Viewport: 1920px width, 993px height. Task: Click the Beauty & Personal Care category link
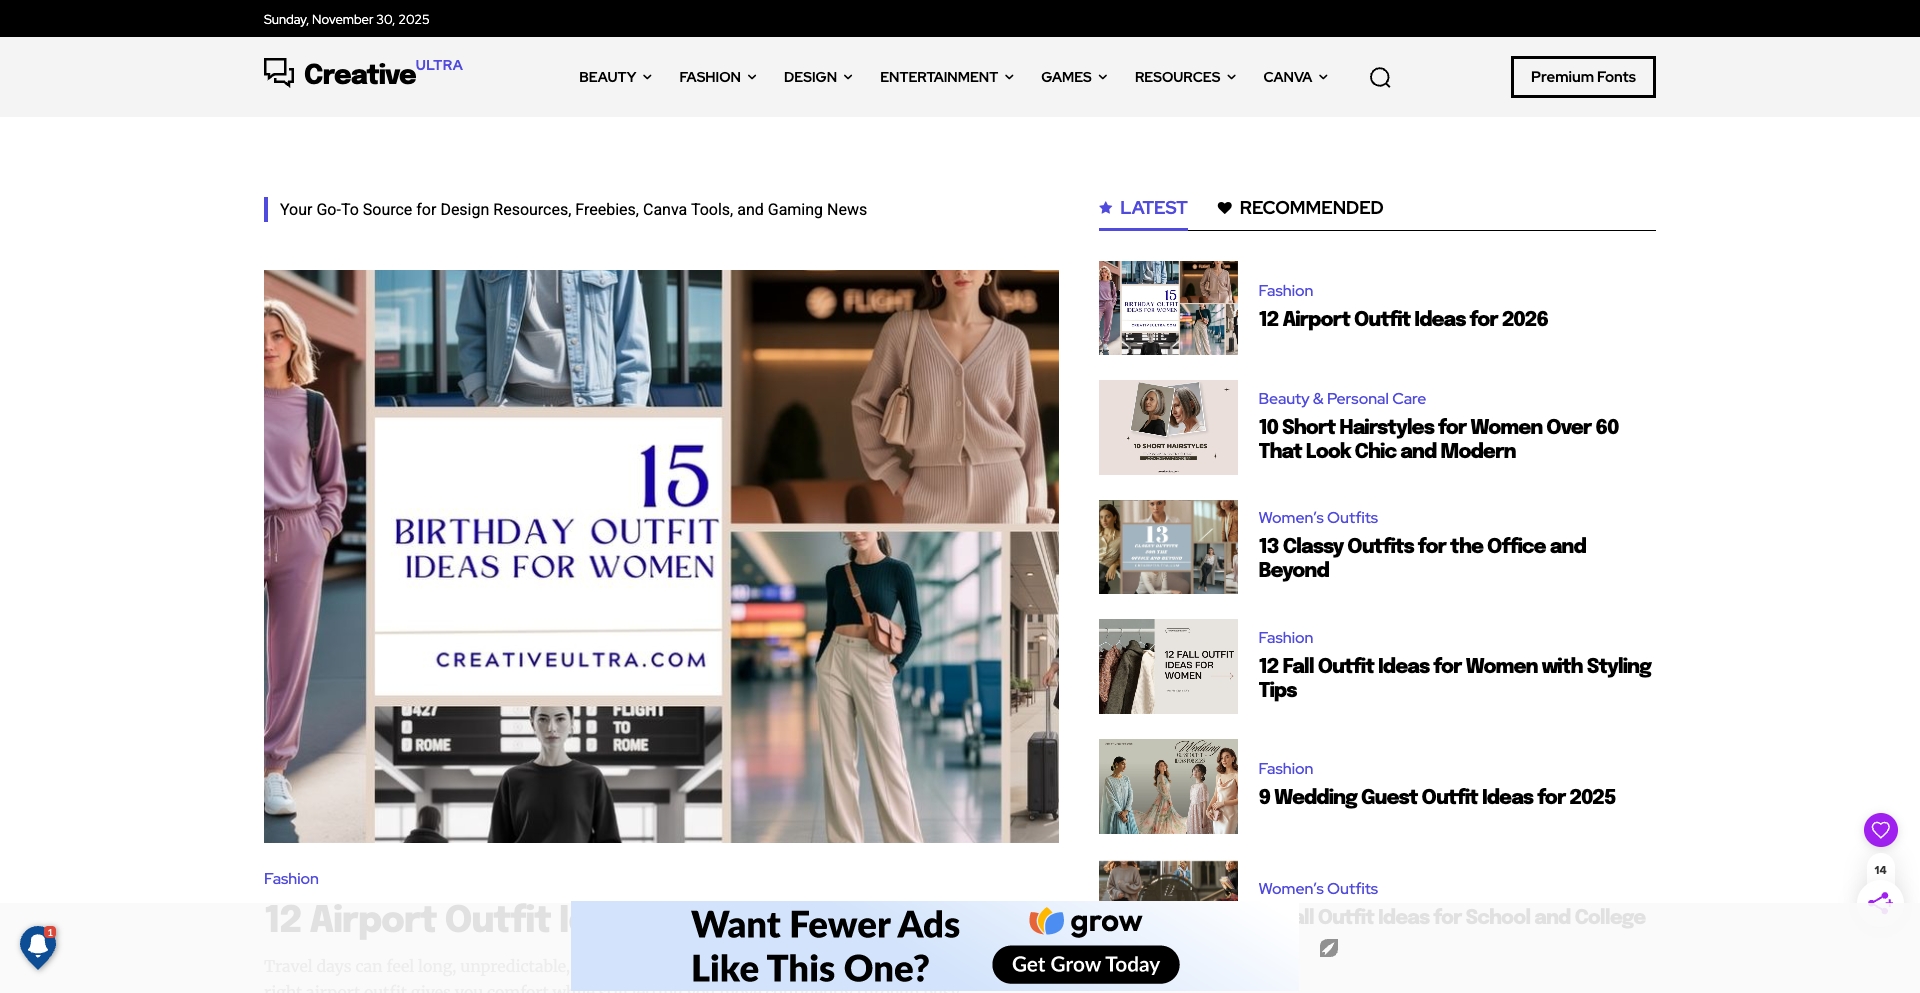point(1341,398)
